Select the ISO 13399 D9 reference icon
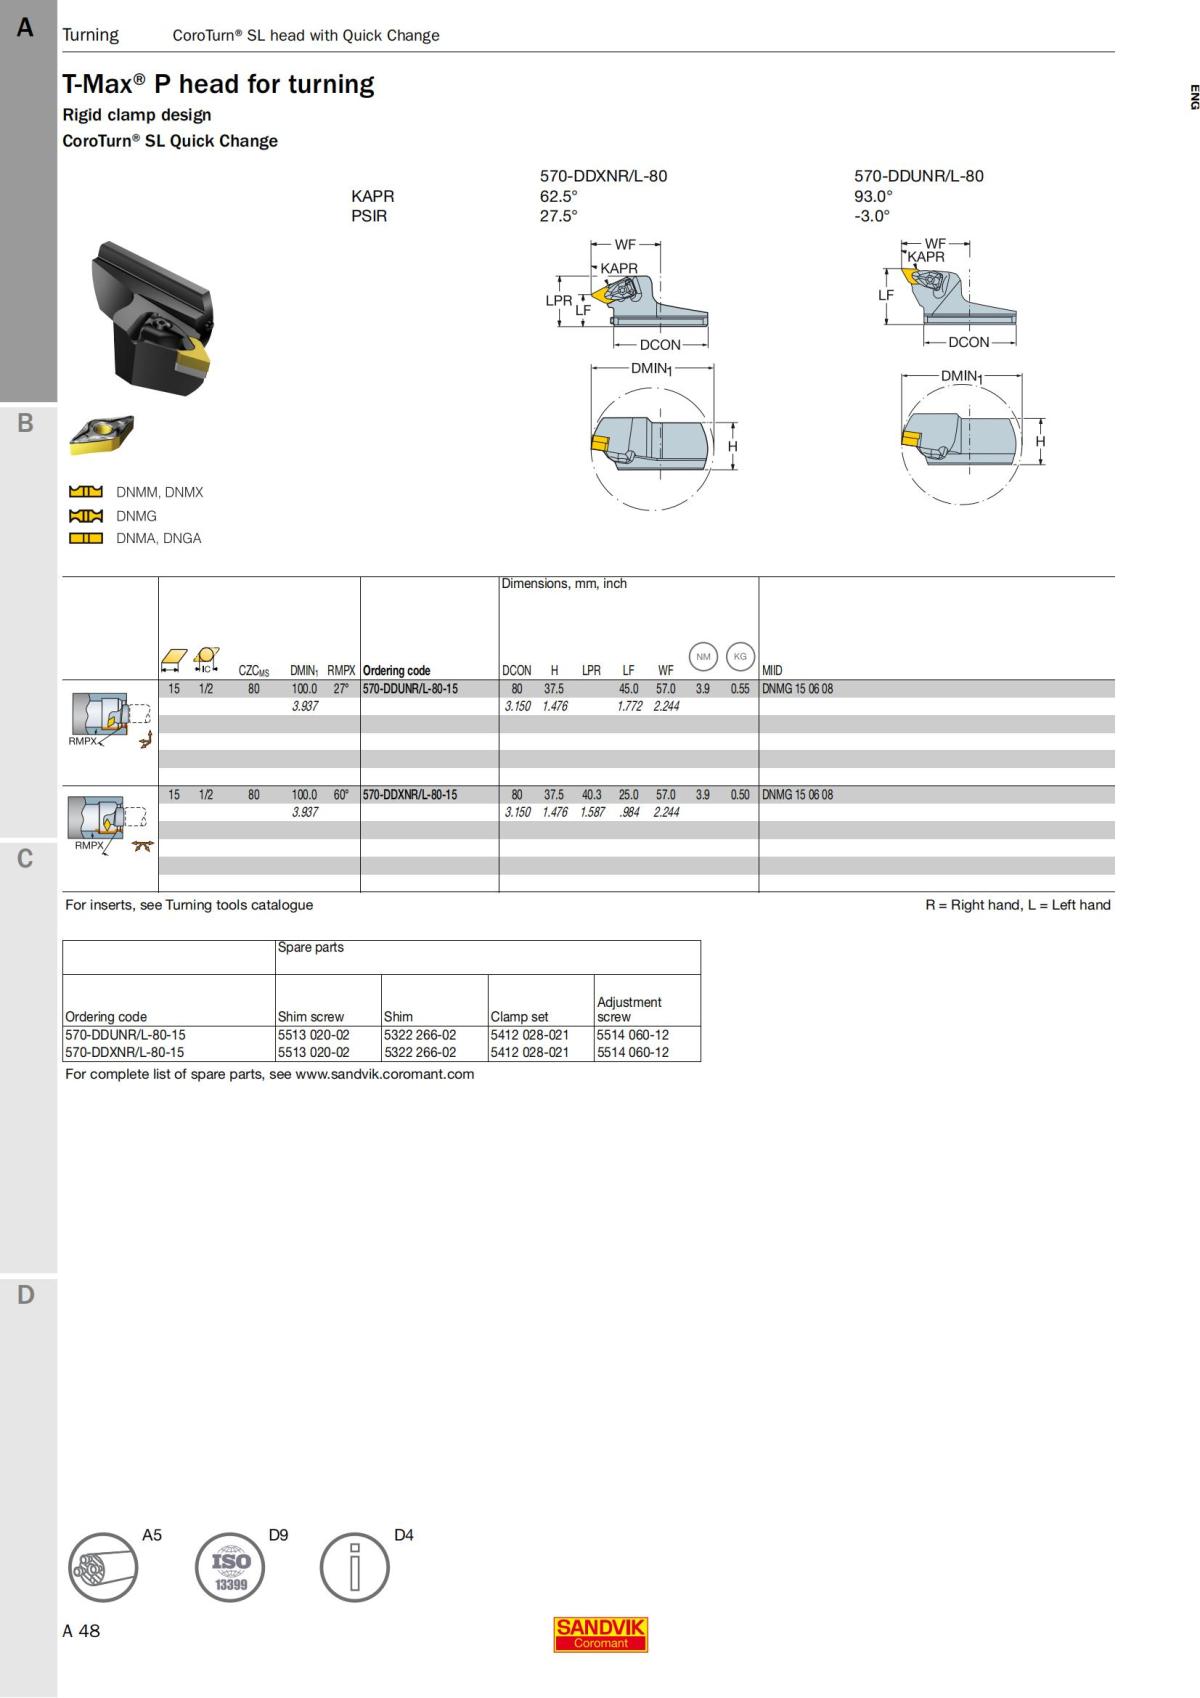Screen dimensions: 1200x1698 click(230, 1566)
